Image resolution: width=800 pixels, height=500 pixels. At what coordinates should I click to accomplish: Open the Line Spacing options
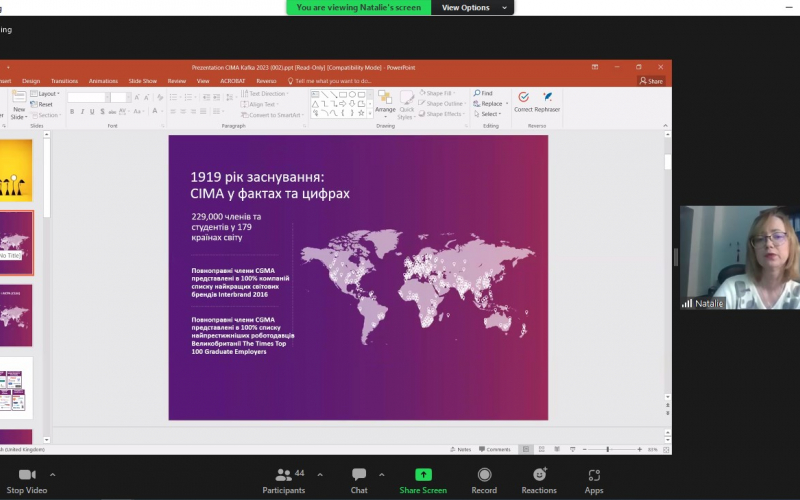click(230, 97)
